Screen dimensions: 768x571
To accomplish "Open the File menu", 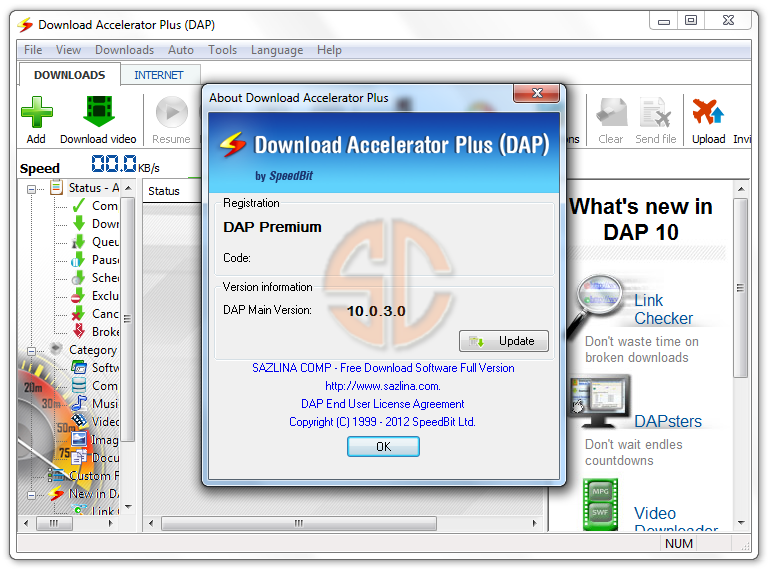I will 33,50.
